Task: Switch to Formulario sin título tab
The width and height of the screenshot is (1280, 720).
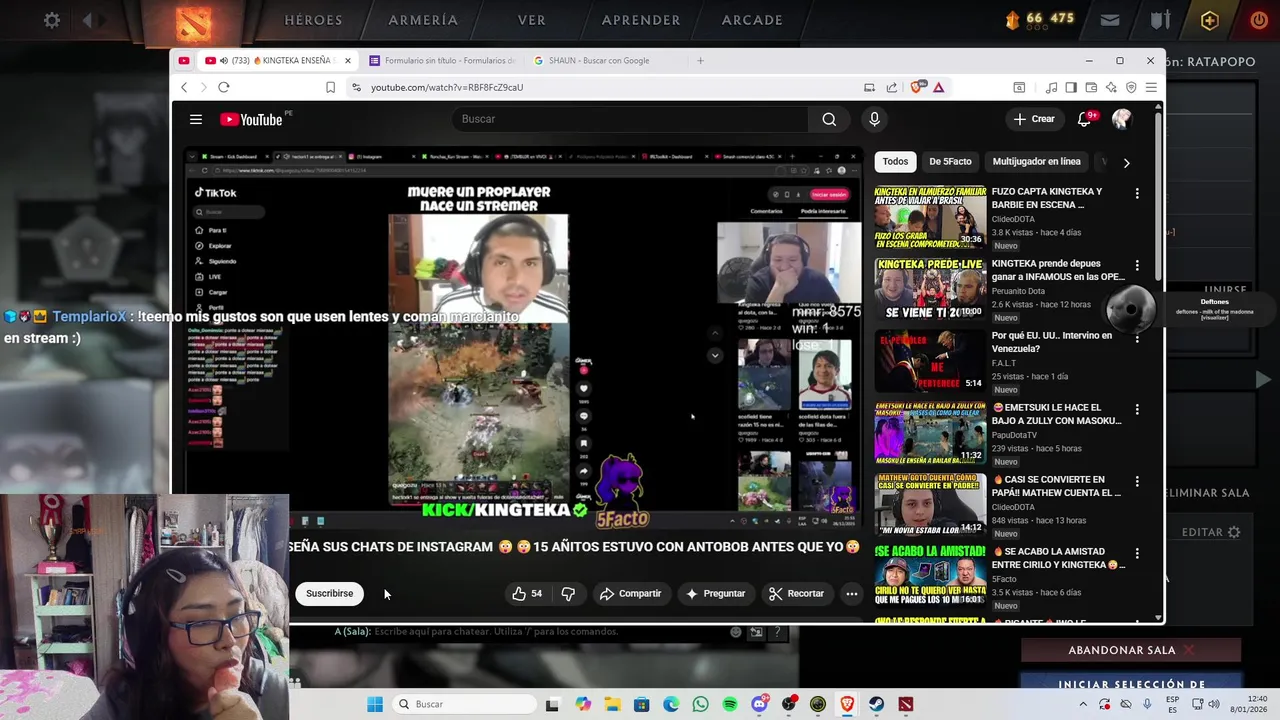Action: point(444,60)
